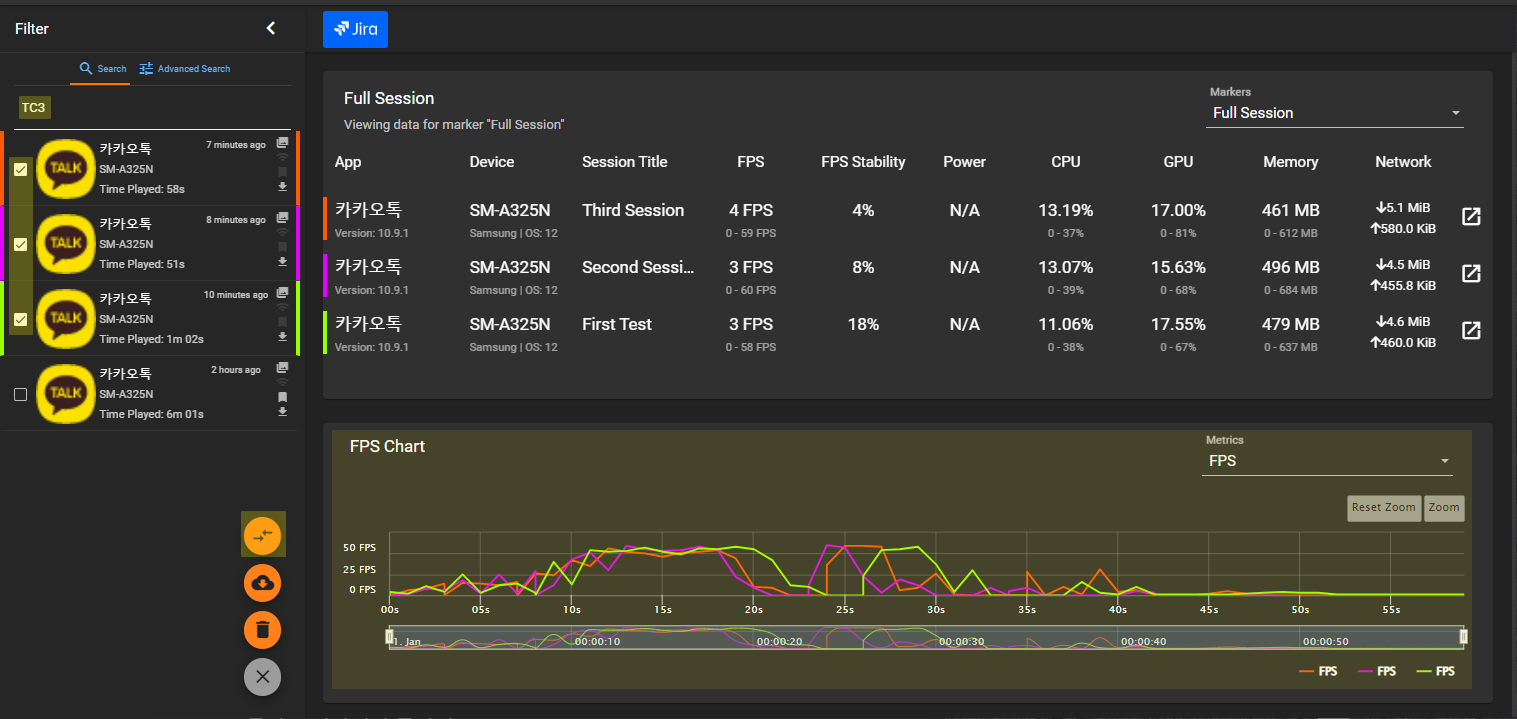Viewport: 1517px width, 719px height.
Task: Click KakaoTalk thumbnail for 58s session
Action: [66, 168]
